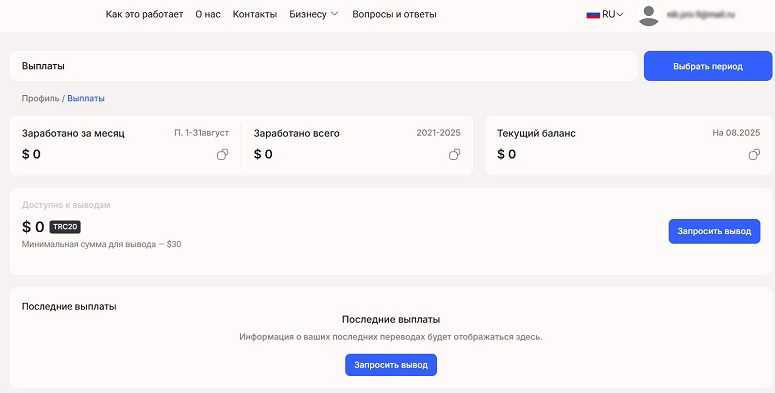Viewport: 775px width, 393px height.
Task: Open Вопросы и ответы page
Action: 394,14
